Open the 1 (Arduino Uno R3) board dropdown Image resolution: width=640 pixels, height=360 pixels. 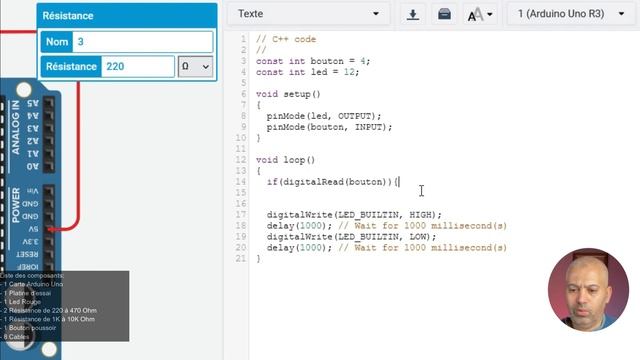pyautogui.click(x=571, y=14)
